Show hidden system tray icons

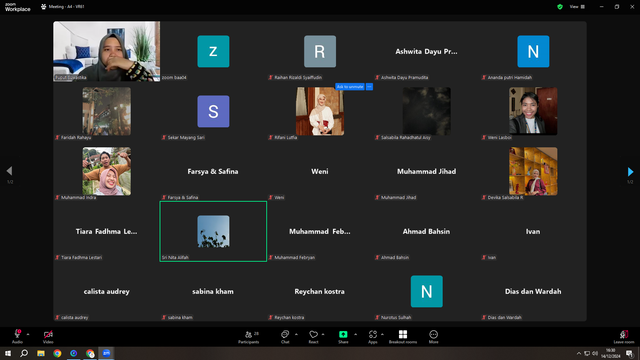[x=578, y=353]
